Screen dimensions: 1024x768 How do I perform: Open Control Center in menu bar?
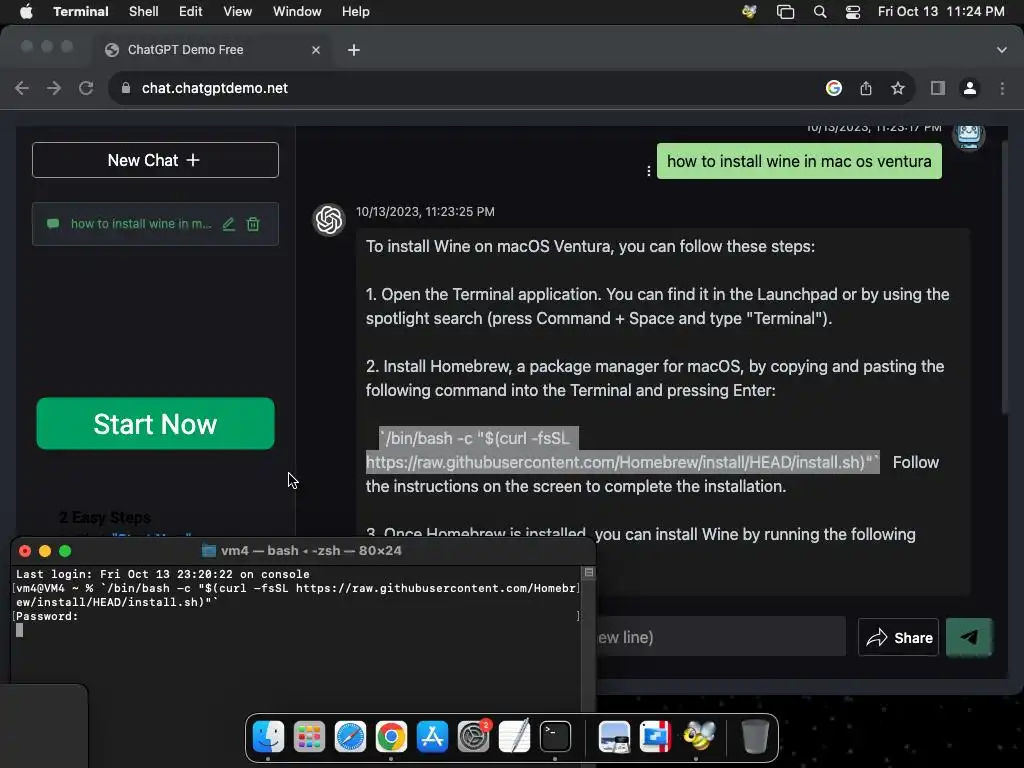[853, 12]
